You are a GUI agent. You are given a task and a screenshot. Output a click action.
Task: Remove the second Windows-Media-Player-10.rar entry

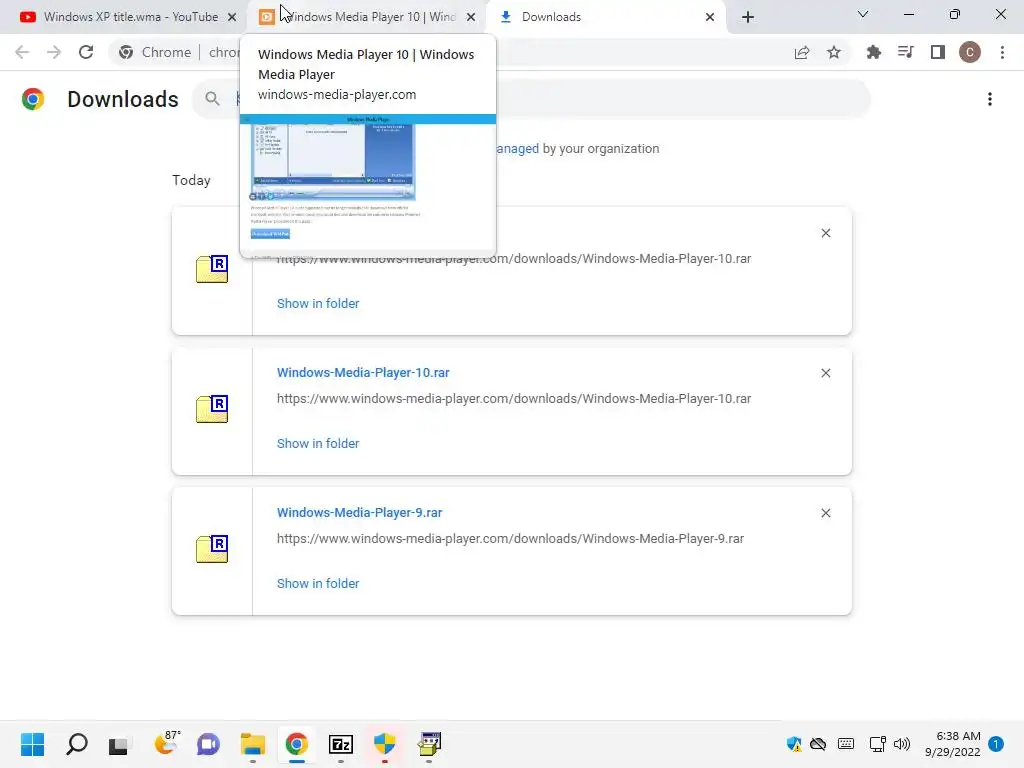point(825,373)
